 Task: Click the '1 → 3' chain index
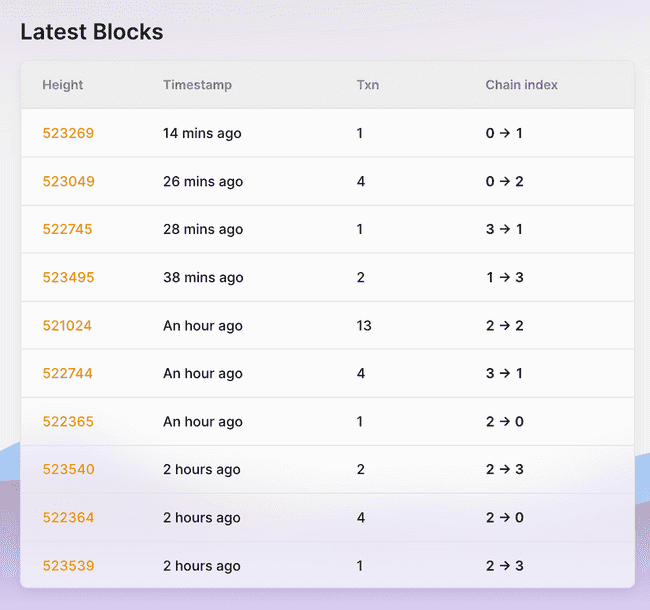(x=504, y=277)
